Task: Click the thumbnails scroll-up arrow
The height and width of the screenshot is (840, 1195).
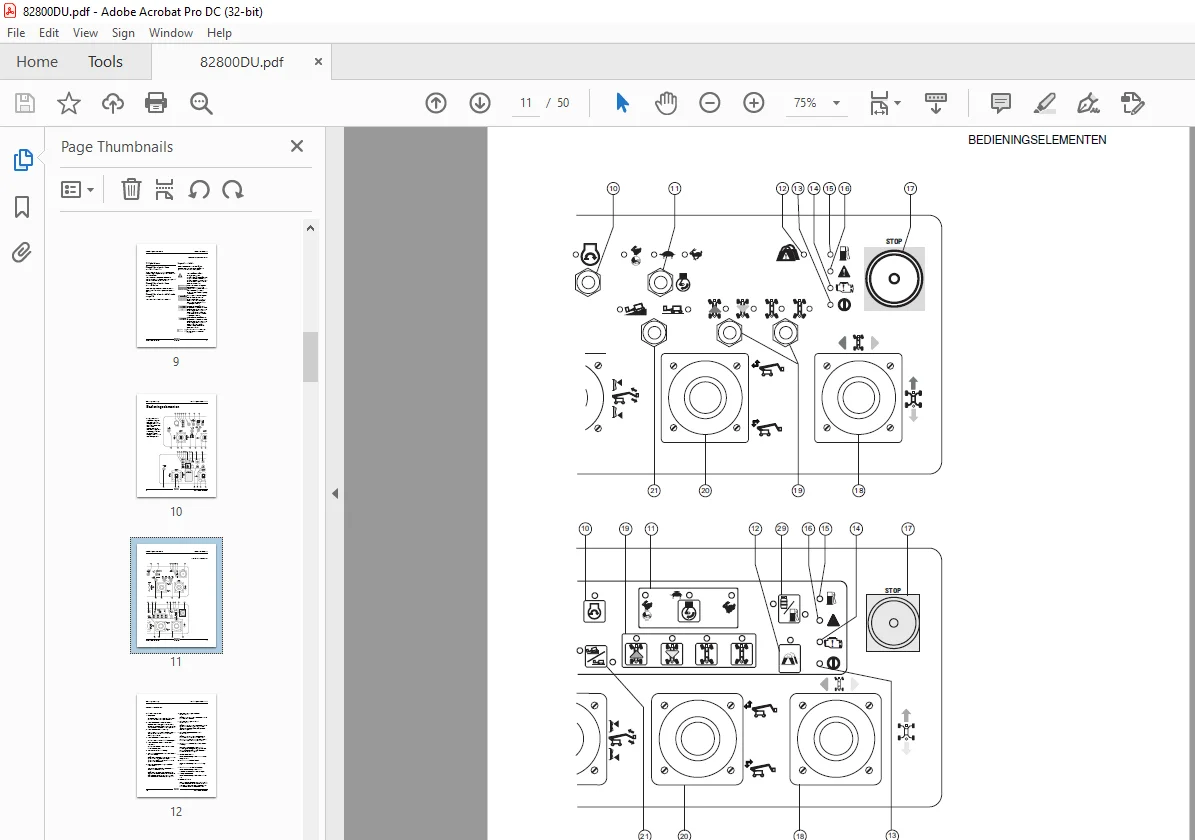Action: [x=310, y=228]
